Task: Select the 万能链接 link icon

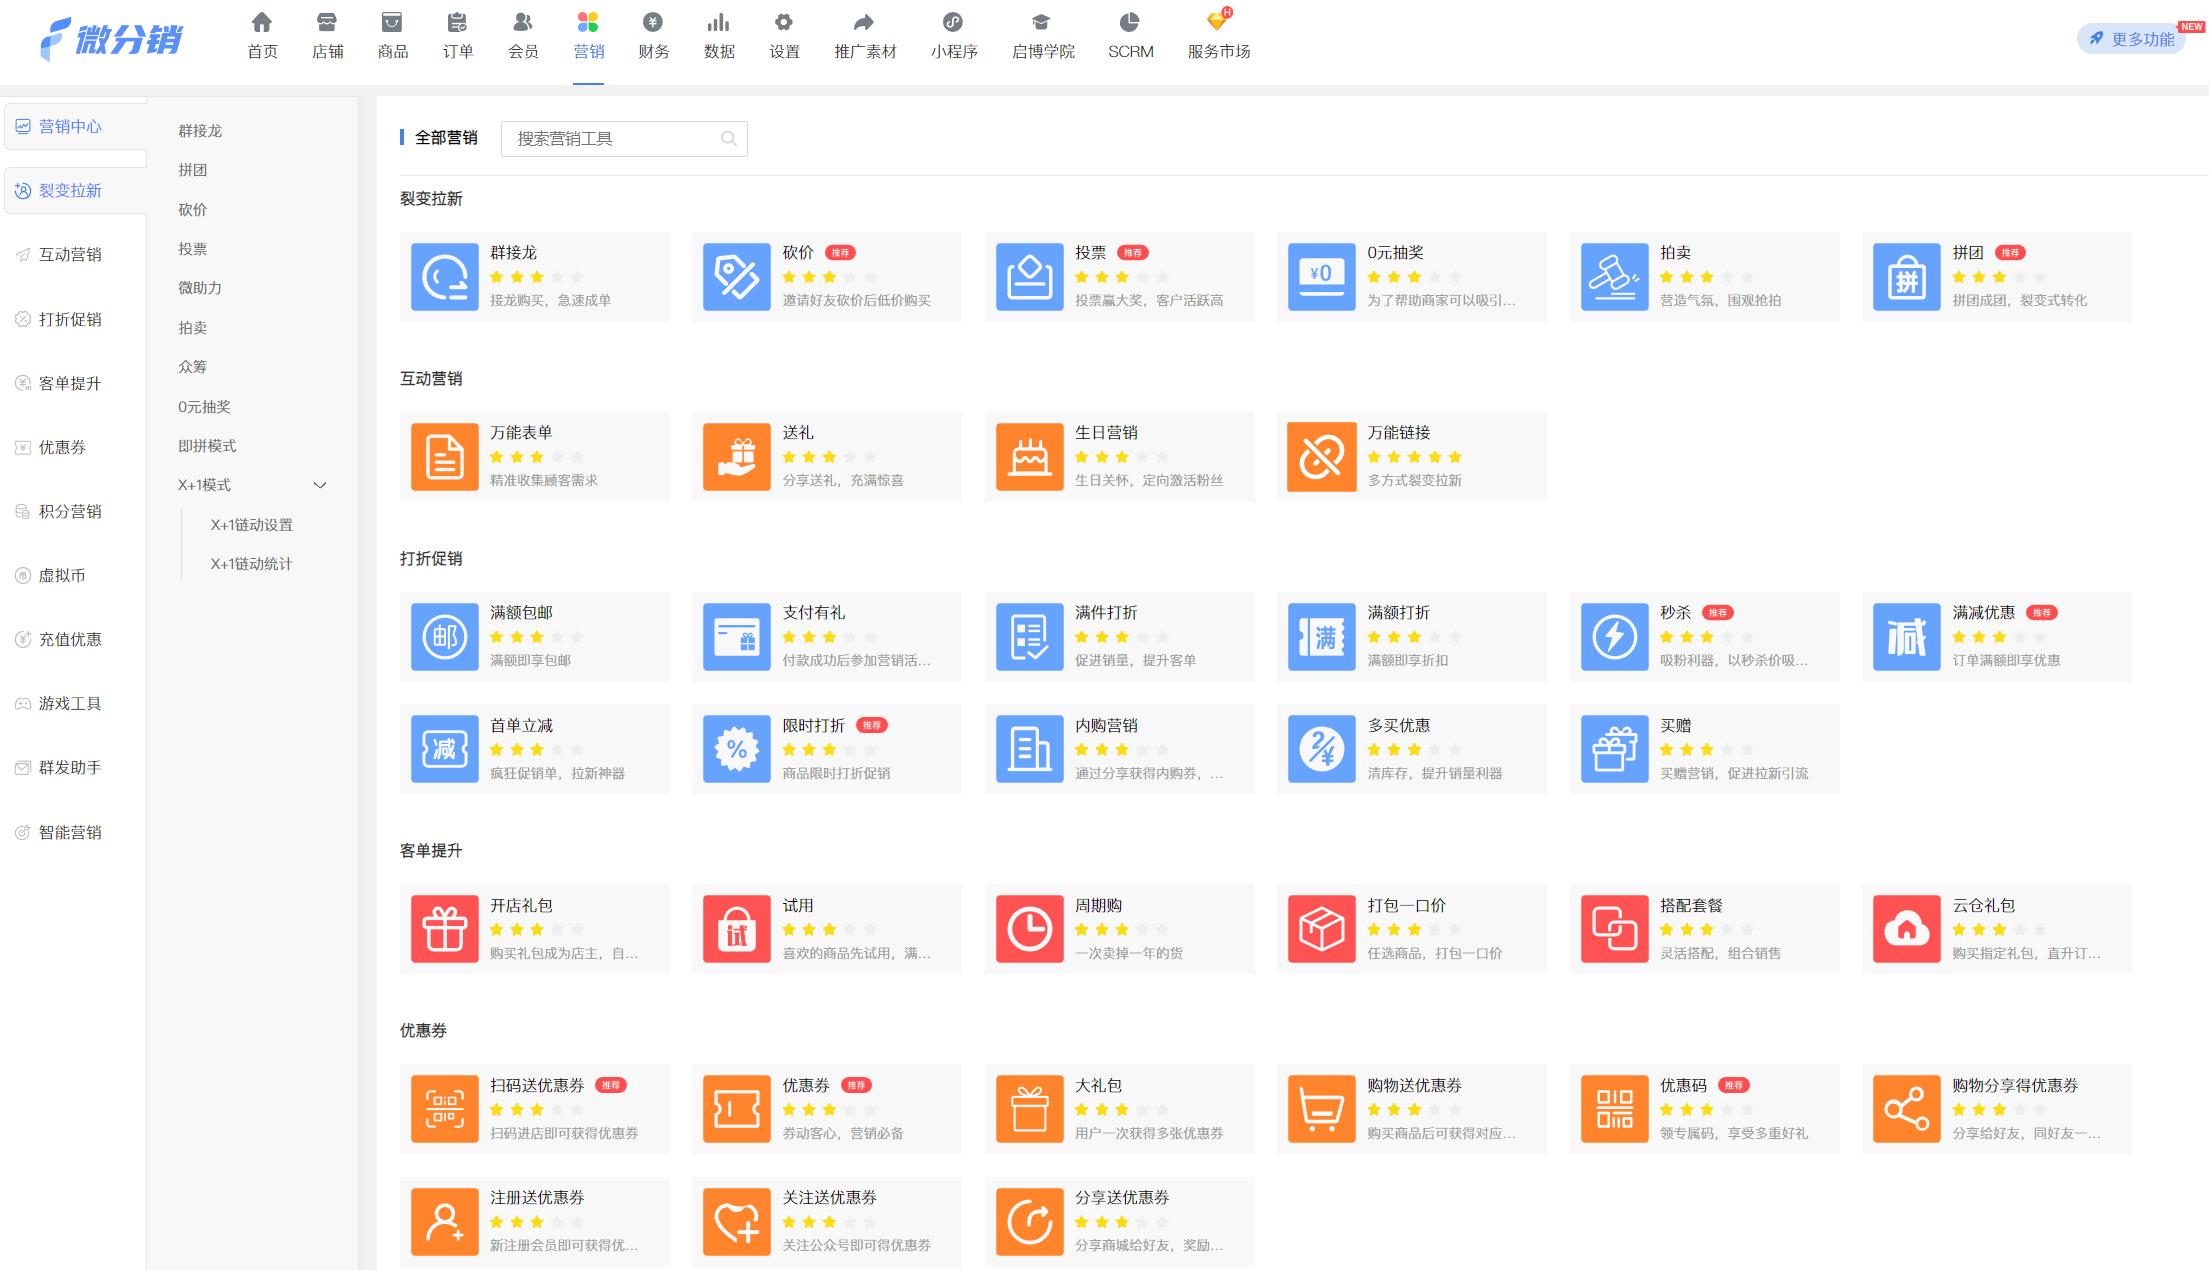Action: [x=1321, y=457]
